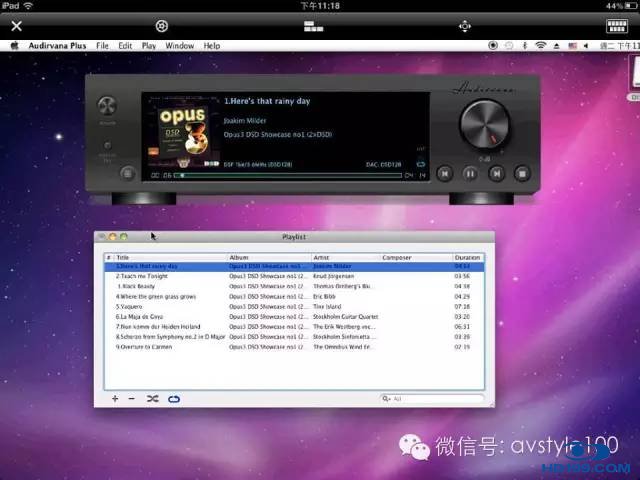Sort playlist by the Title column header
Screen dimensions: 640x480
[170, 258]
